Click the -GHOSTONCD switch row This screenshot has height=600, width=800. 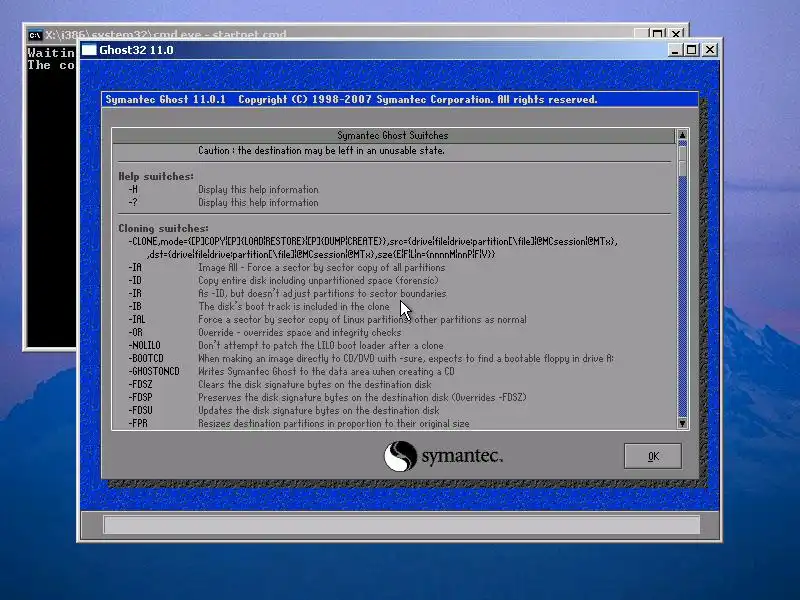point(291,371)
